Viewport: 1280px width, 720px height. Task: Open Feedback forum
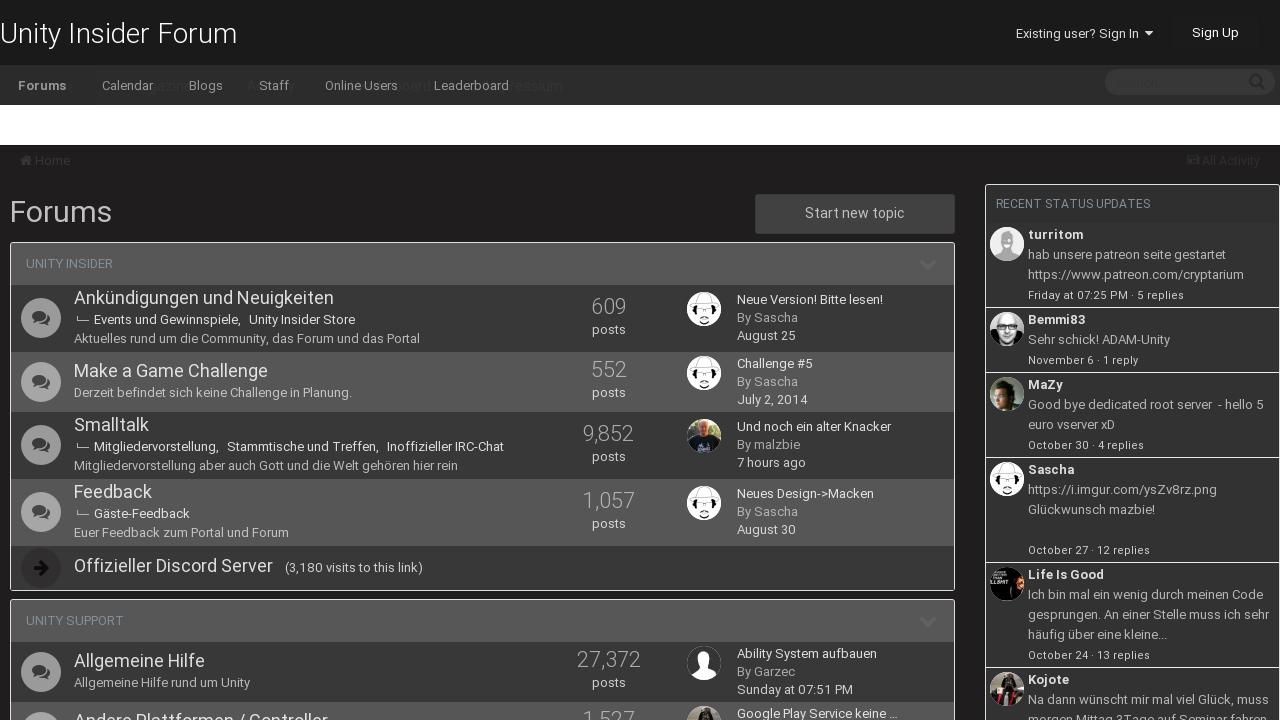[x=113, y=492]
